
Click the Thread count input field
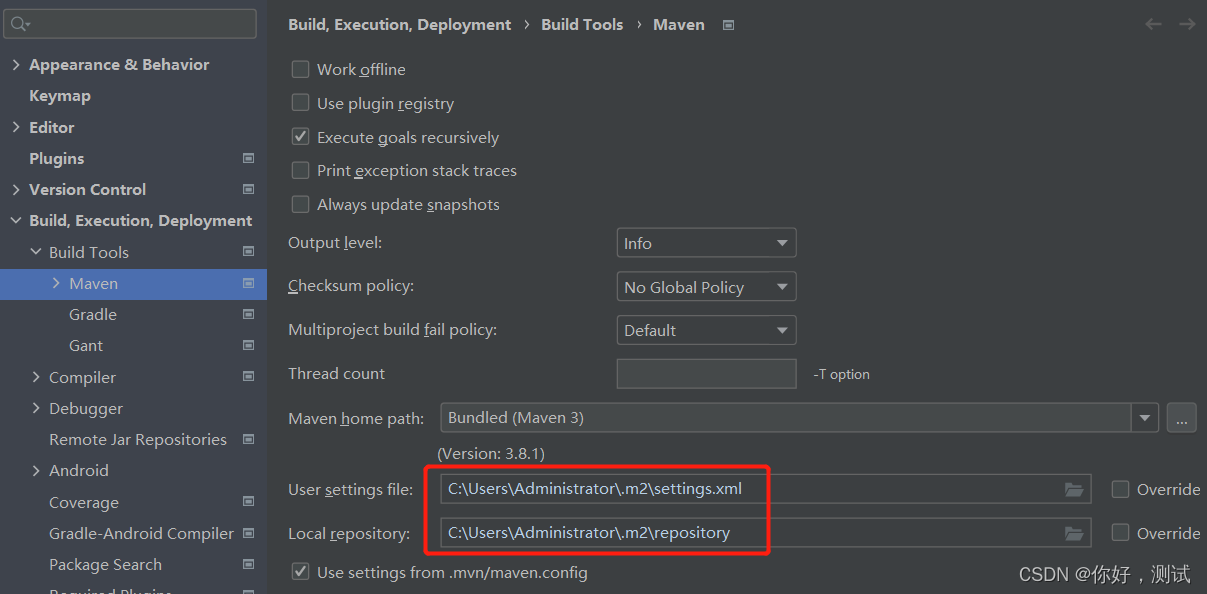pyautogui.click(x=706, y=374)
